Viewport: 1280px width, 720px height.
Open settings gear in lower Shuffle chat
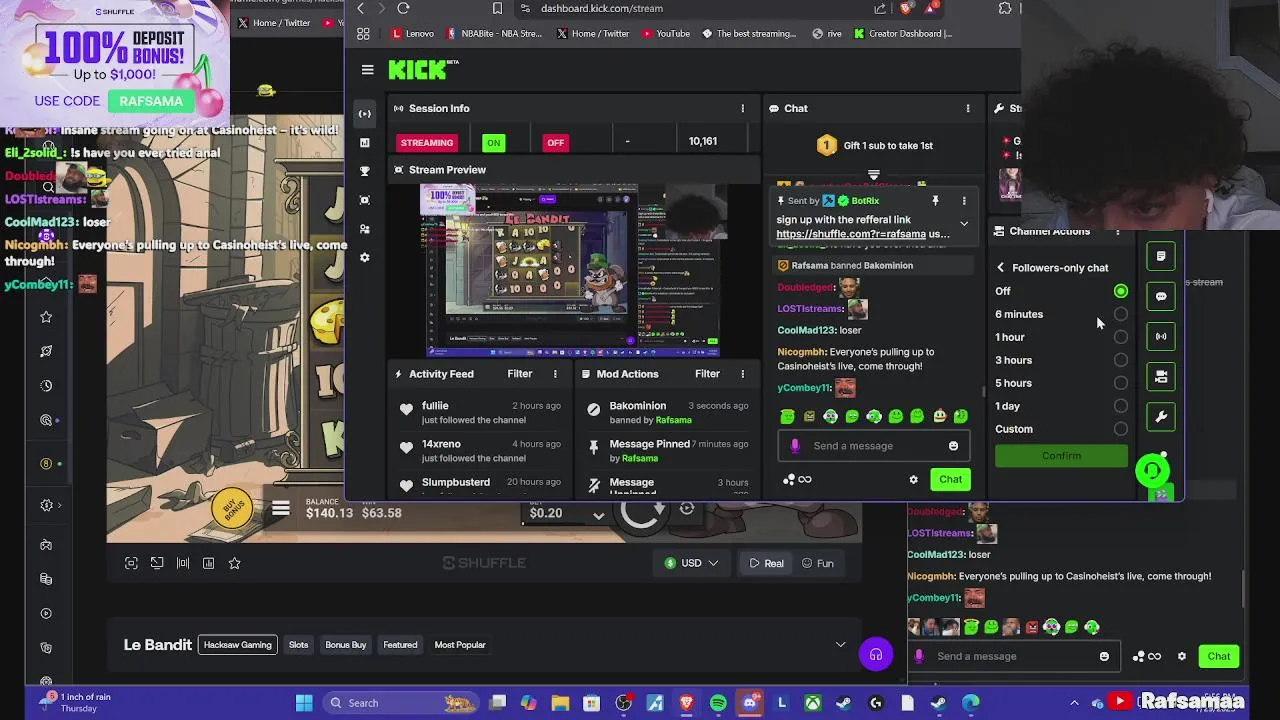1182,657
